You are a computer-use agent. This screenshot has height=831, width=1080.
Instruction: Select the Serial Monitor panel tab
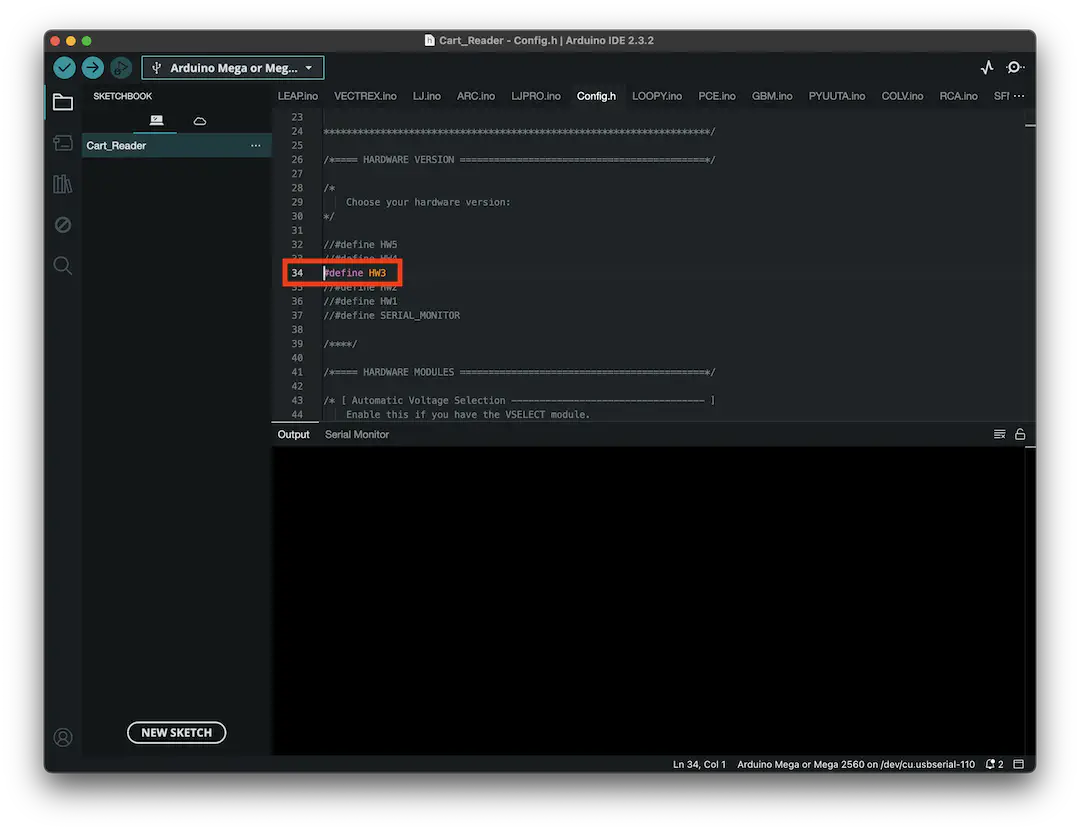point(357,434)
